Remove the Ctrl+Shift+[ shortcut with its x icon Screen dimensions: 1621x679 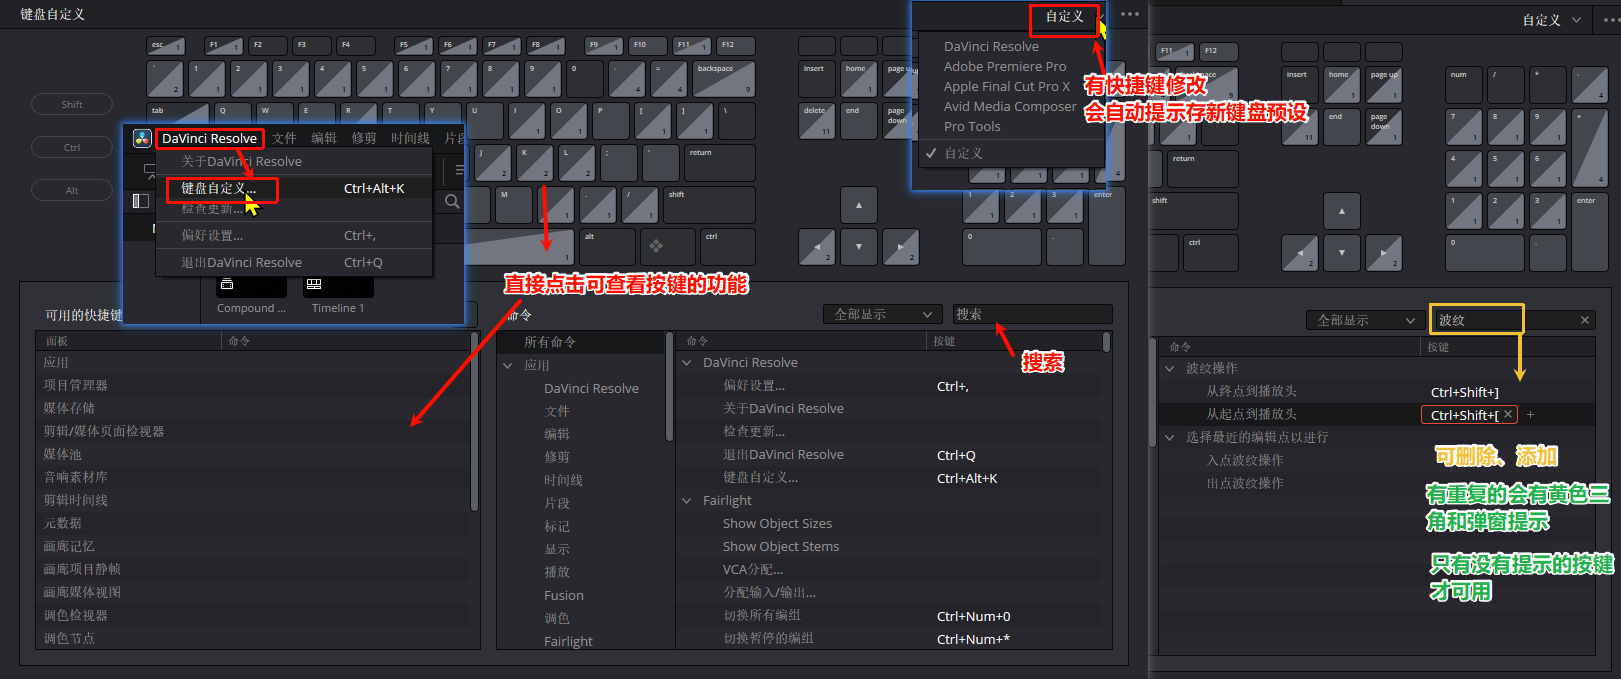[x=1508, y=414]
